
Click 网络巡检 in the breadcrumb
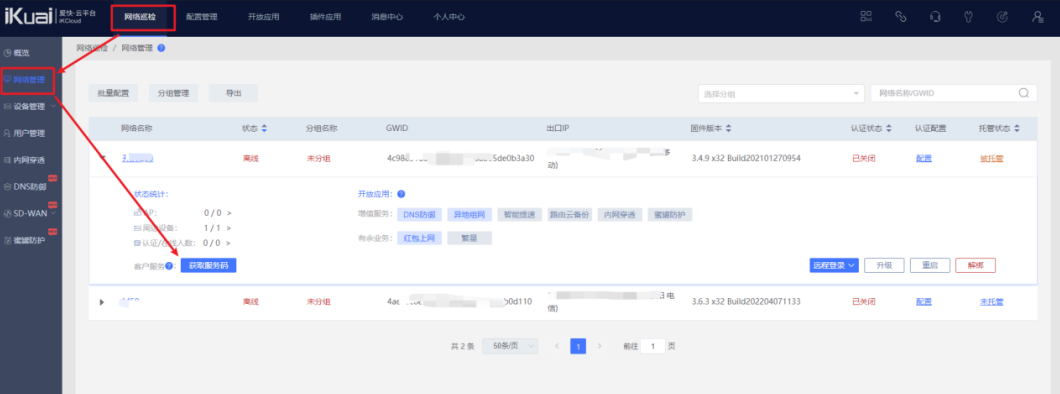click(92, 48)
